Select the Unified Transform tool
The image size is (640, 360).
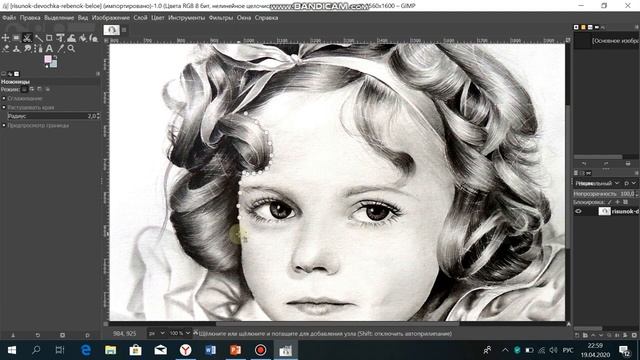(x=60, y=38)
